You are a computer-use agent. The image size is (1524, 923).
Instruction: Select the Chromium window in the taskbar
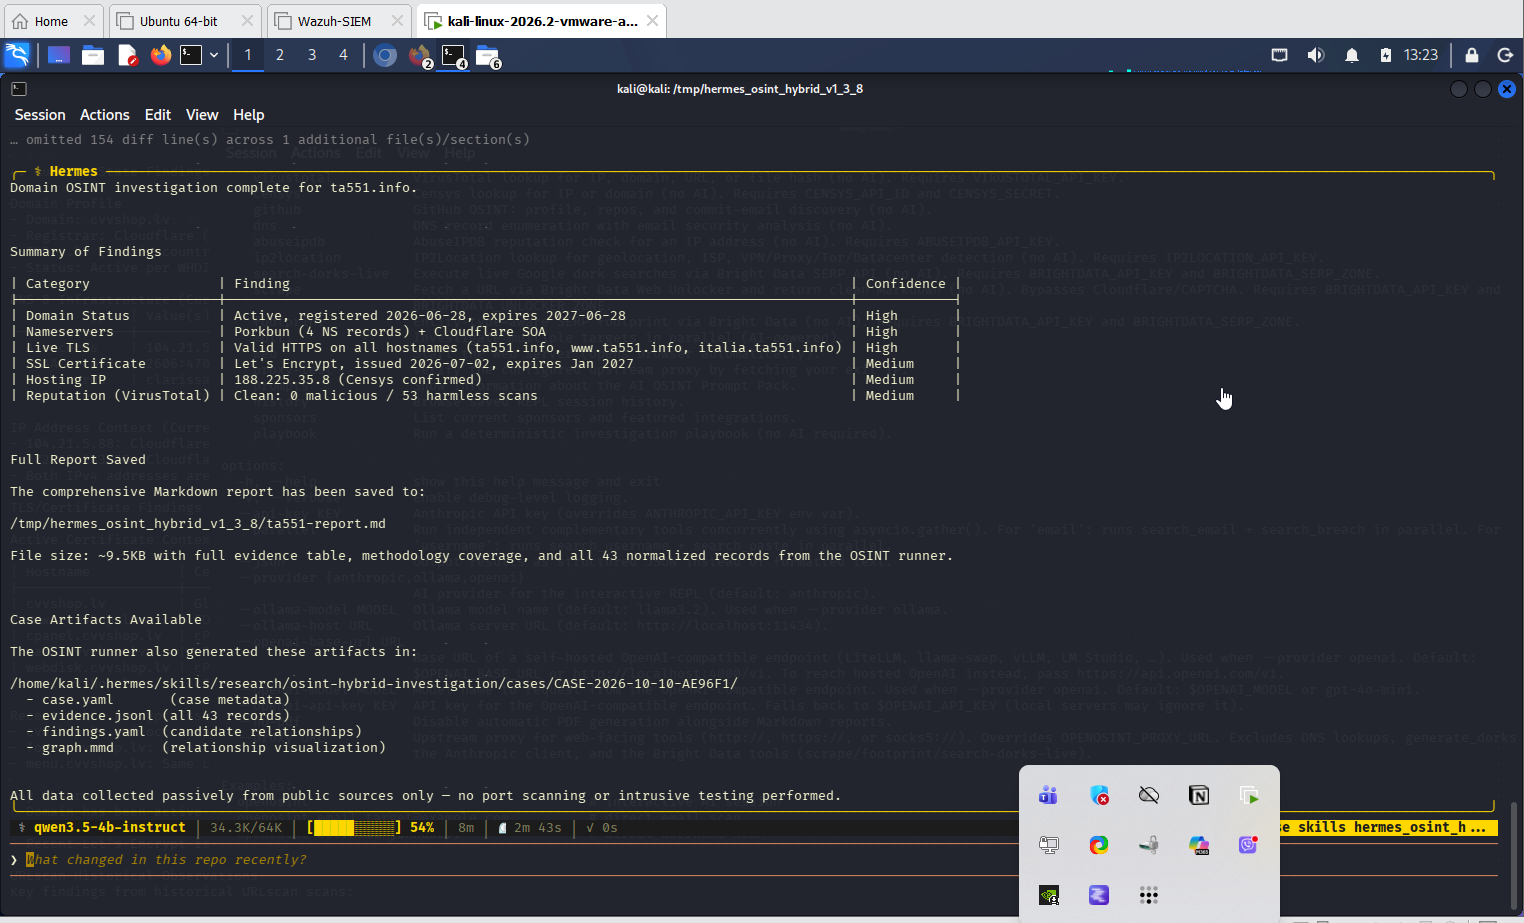[x=385, y=55]
